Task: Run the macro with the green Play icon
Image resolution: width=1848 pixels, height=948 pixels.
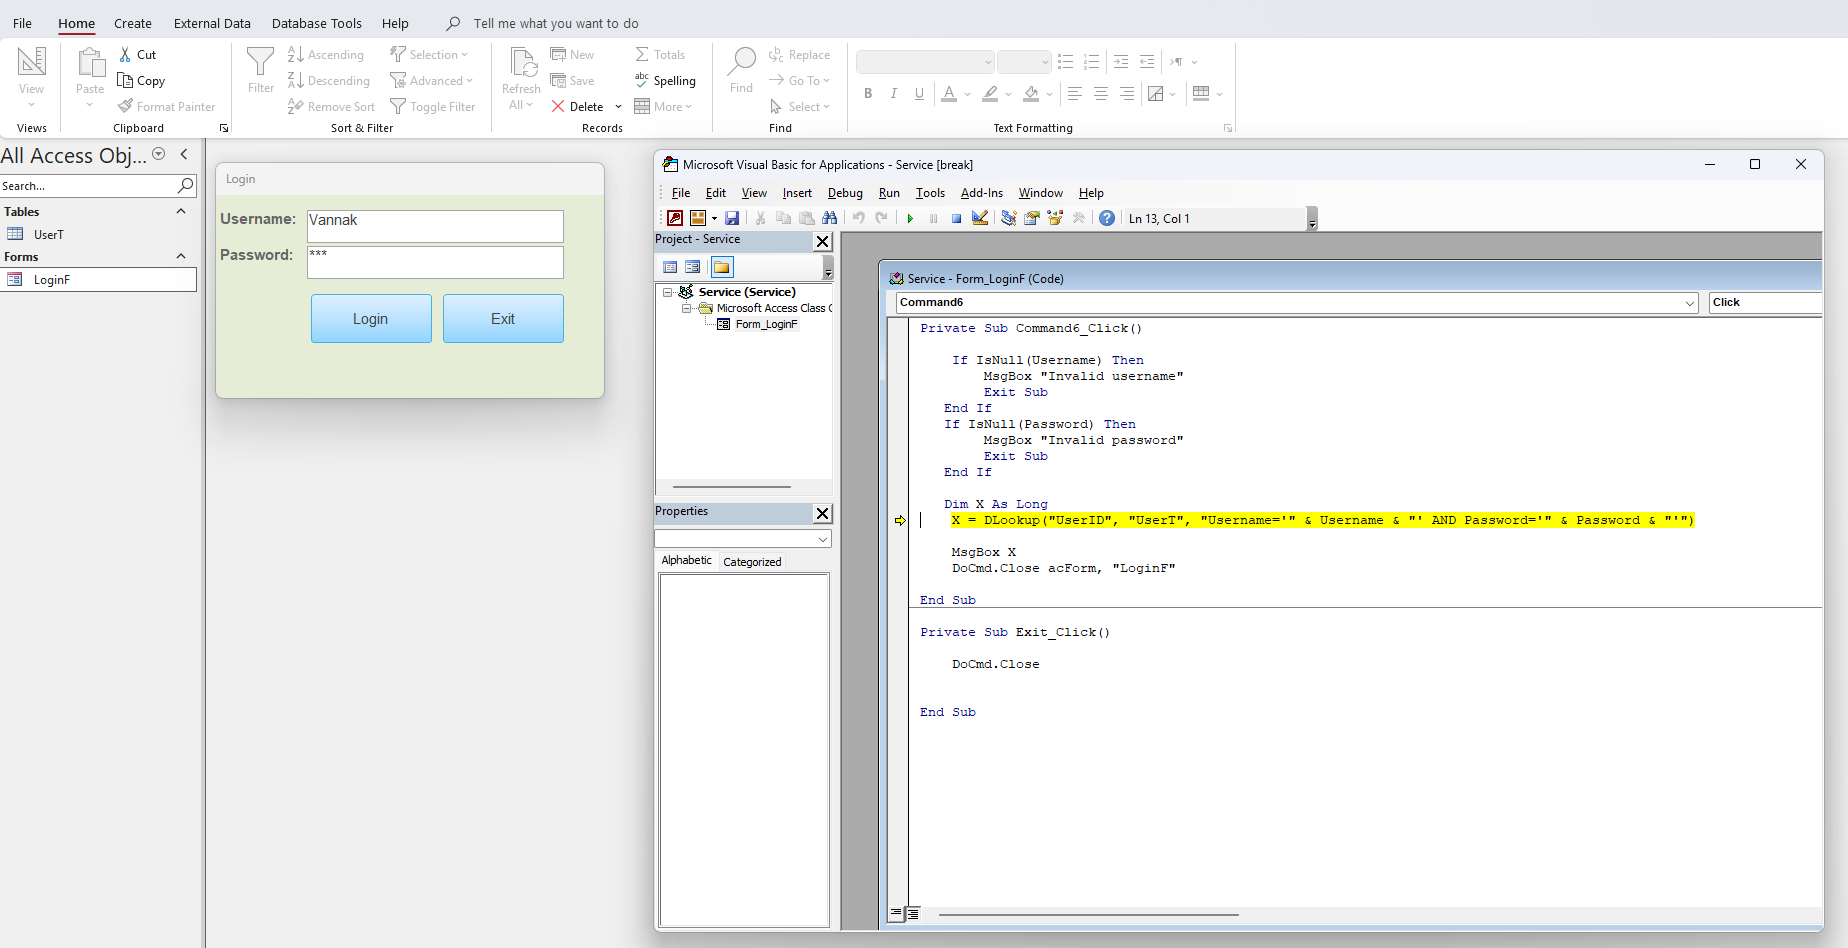Action: click(910, 218)
